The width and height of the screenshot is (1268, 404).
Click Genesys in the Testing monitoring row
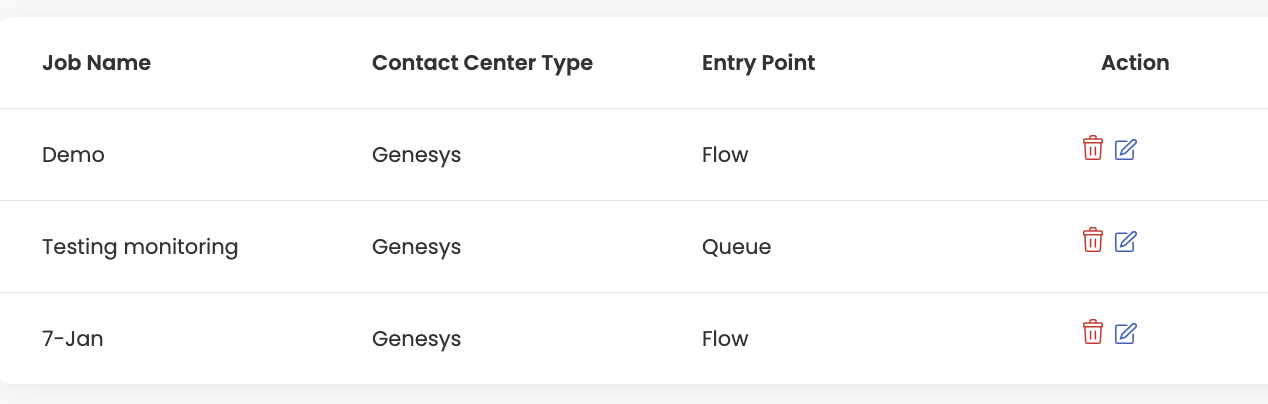[416, 247]
